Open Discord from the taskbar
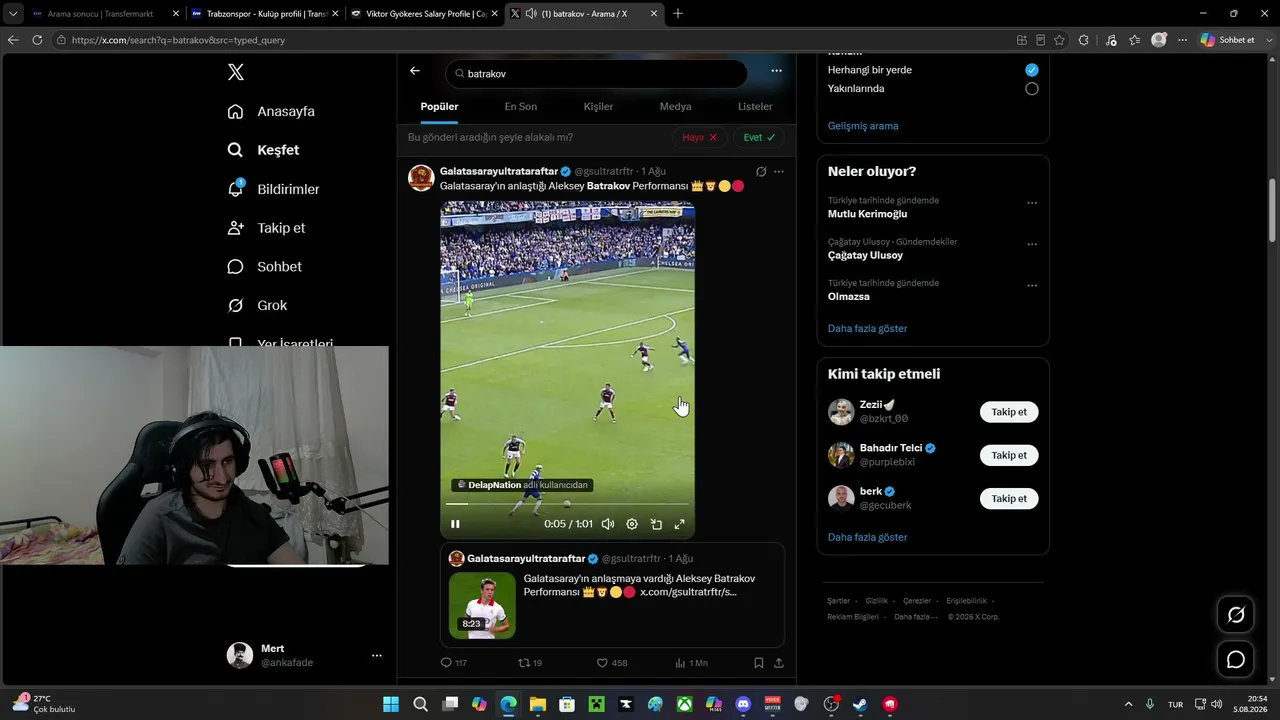This screenshot has height=720, width=1280. pos(743,704)
